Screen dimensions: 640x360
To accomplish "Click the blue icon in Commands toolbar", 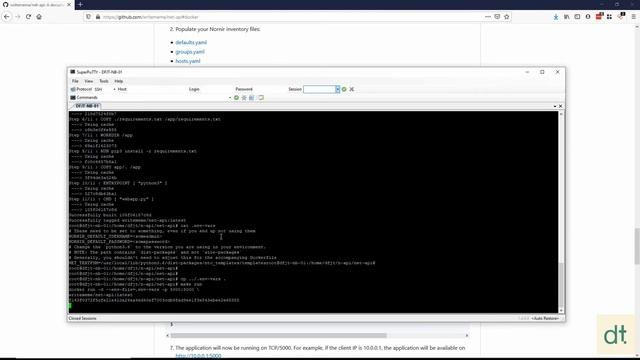I will click(251, 98).
